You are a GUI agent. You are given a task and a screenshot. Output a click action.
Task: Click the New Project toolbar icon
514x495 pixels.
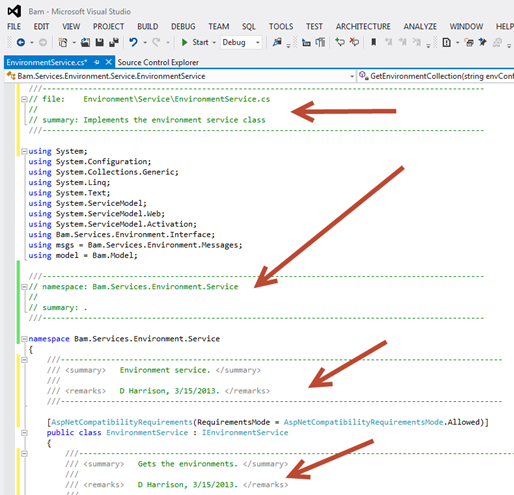click(x=63, y=42)
